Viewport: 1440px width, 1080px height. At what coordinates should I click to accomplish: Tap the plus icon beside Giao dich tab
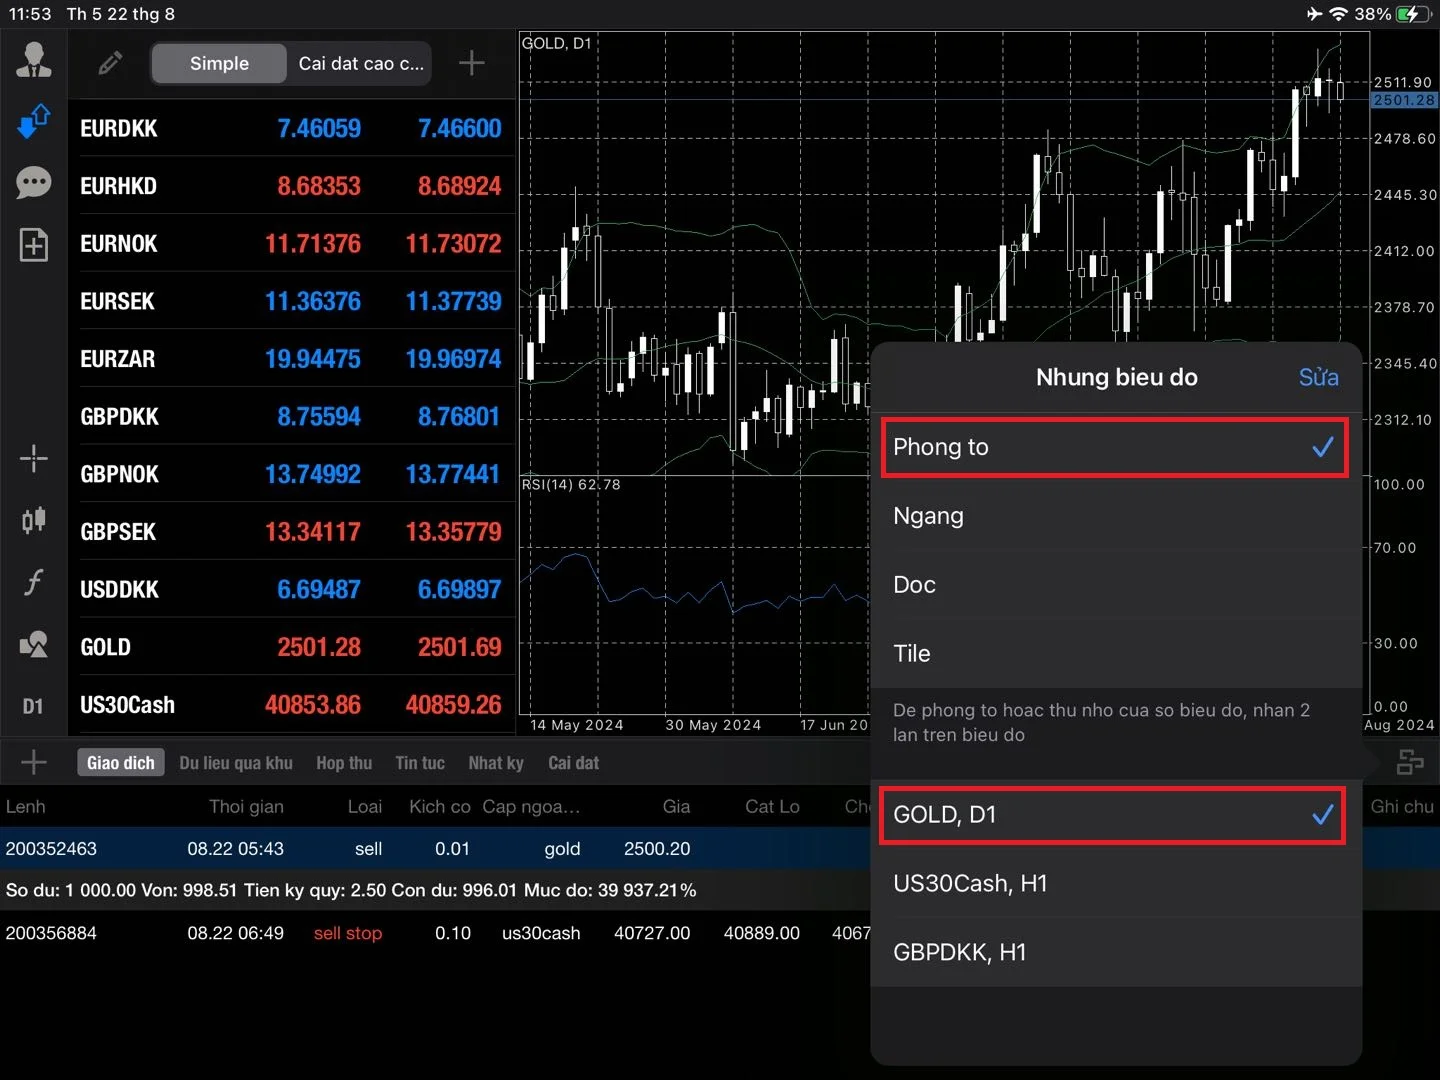pyautogui.click(x=34, y=762)
